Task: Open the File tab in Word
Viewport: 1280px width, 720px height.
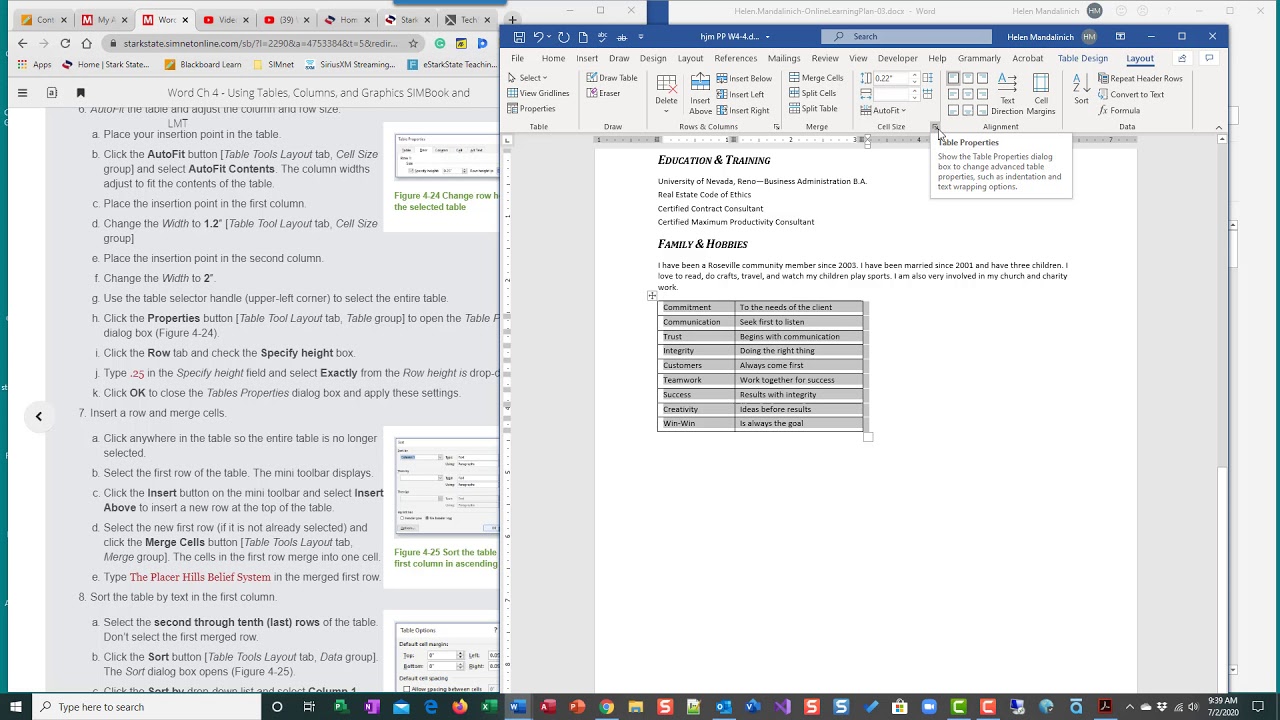Action: point(517,58)
